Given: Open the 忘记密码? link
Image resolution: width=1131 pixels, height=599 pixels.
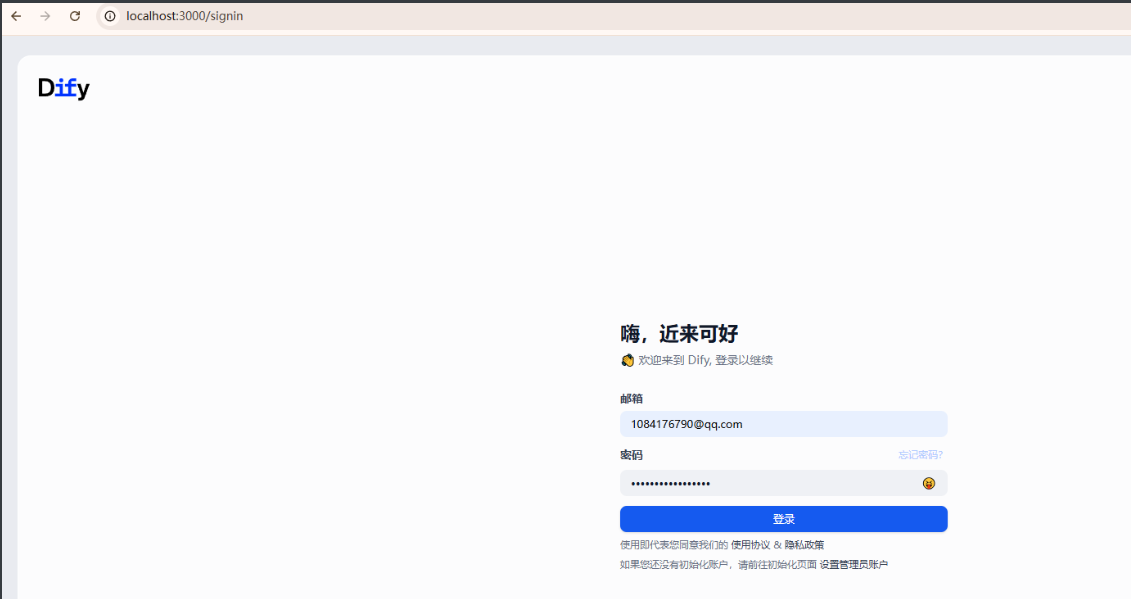Looking at the screenshot, I should click(x=920, y=455).
